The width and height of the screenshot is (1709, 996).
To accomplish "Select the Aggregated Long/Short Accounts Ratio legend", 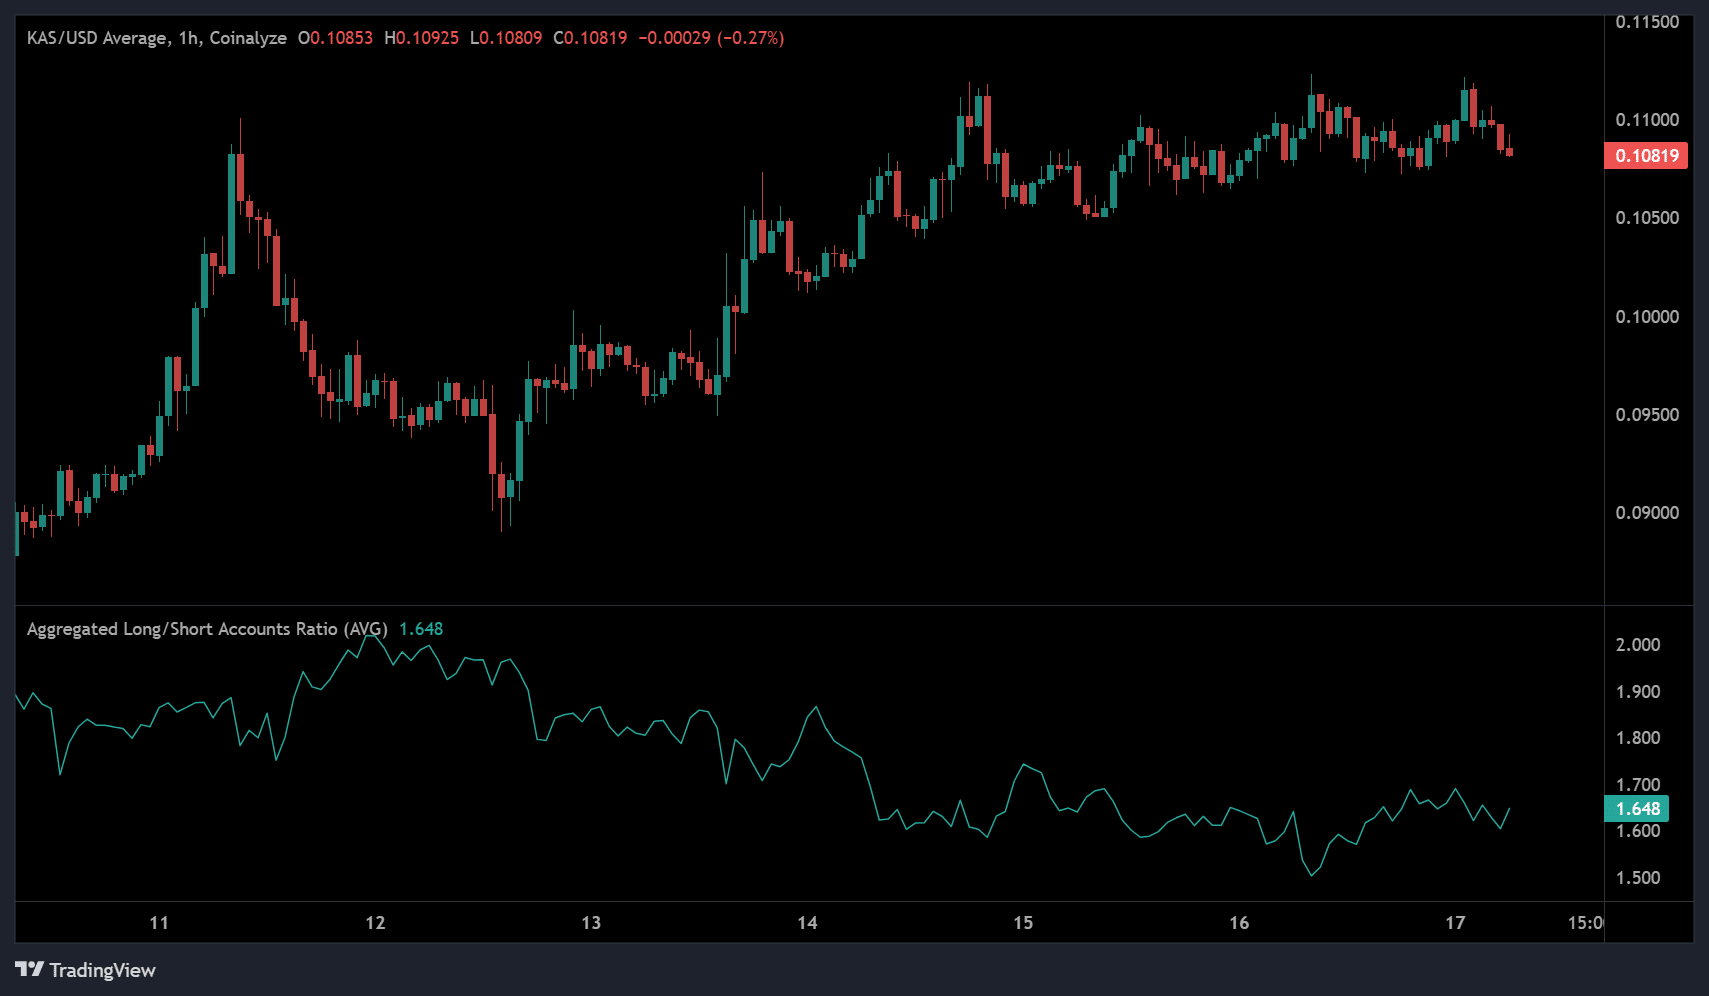I will [x=207, y=629].
